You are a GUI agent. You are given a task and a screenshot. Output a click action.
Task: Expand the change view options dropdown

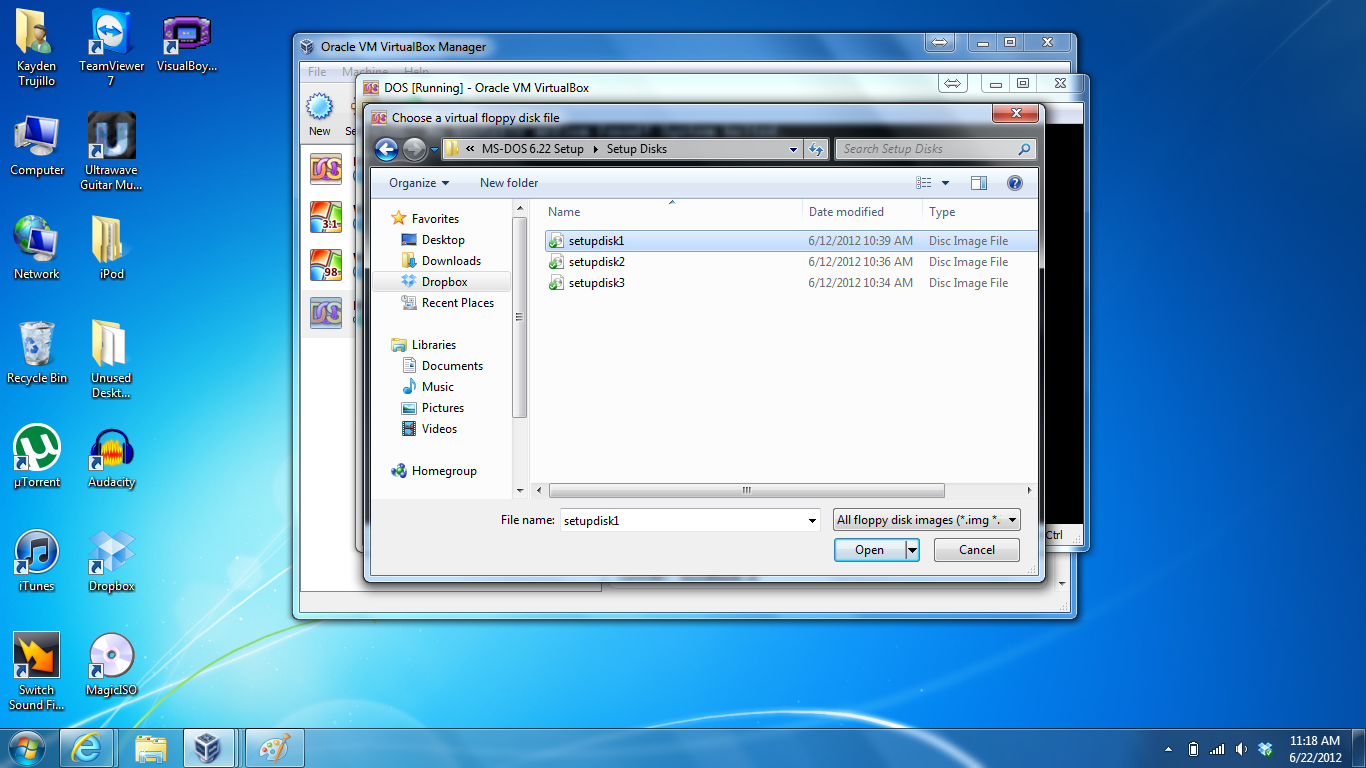tap(945, 183)
